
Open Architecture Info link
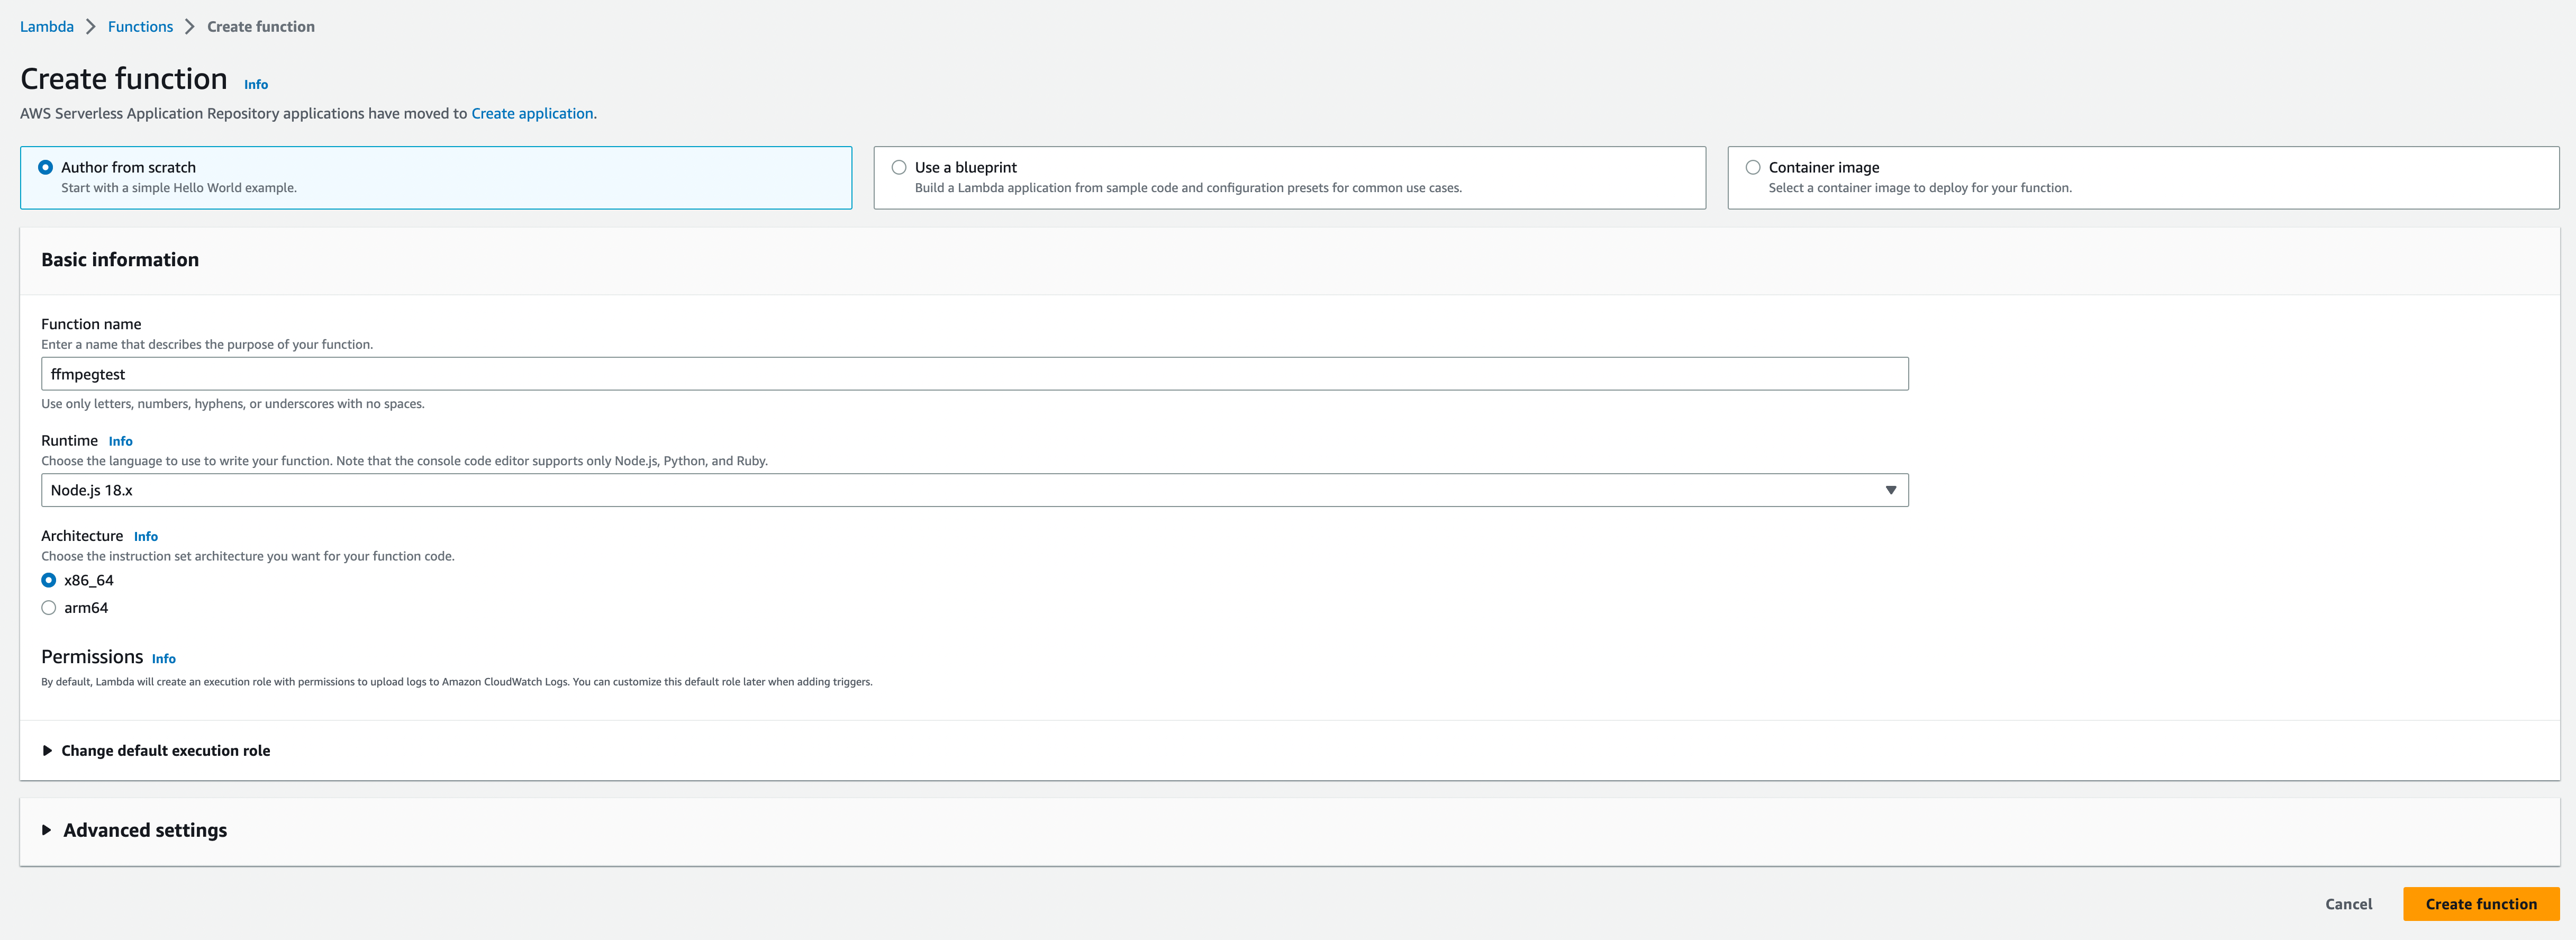pyautogui.click(x=146, y=537)
